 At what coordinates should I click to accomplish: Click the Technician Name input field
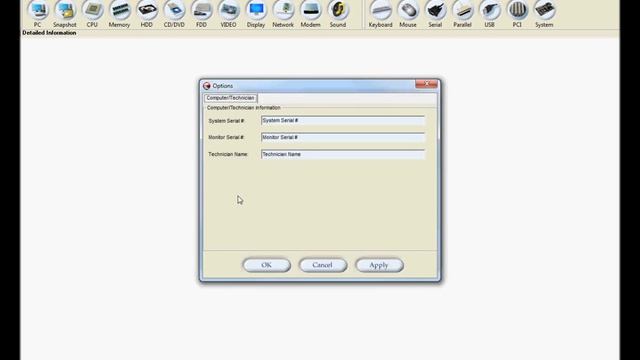point(343,154)
